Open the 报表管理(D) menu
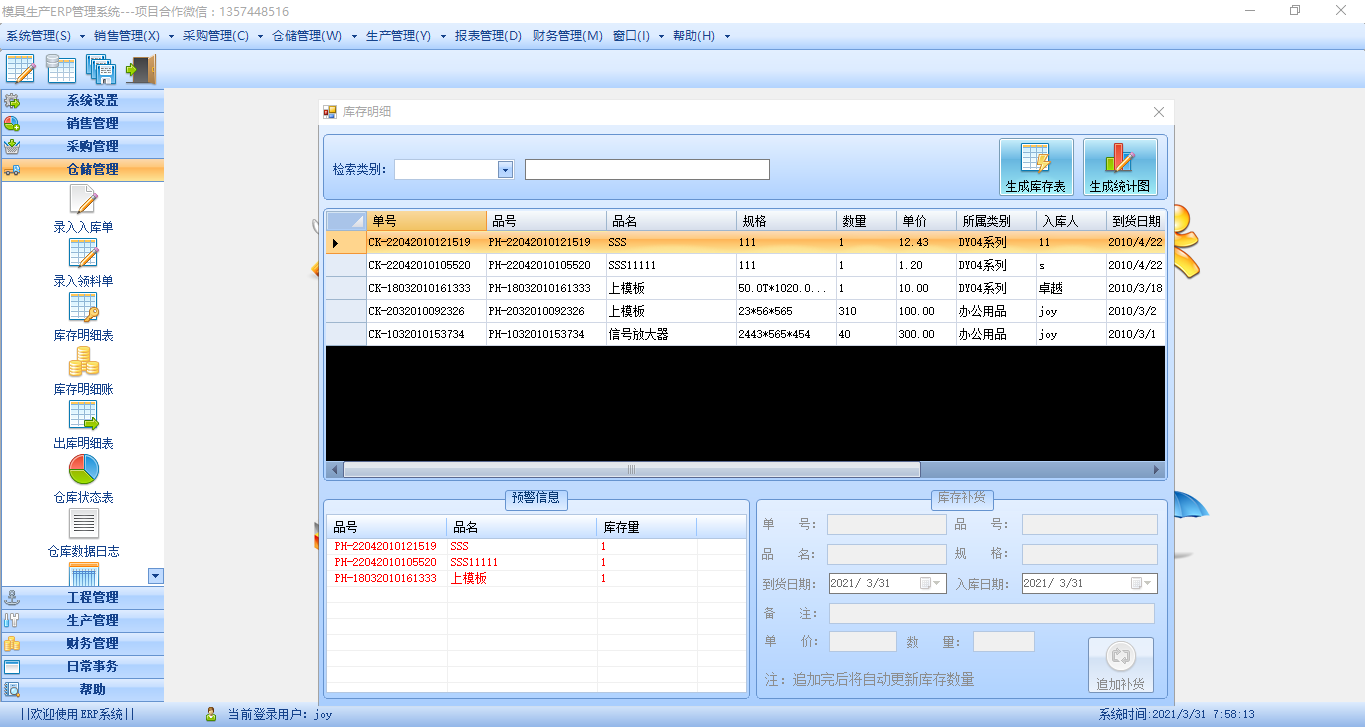Screen dimensions: 1365x727 pyautogui.click(x=488, y=36)
